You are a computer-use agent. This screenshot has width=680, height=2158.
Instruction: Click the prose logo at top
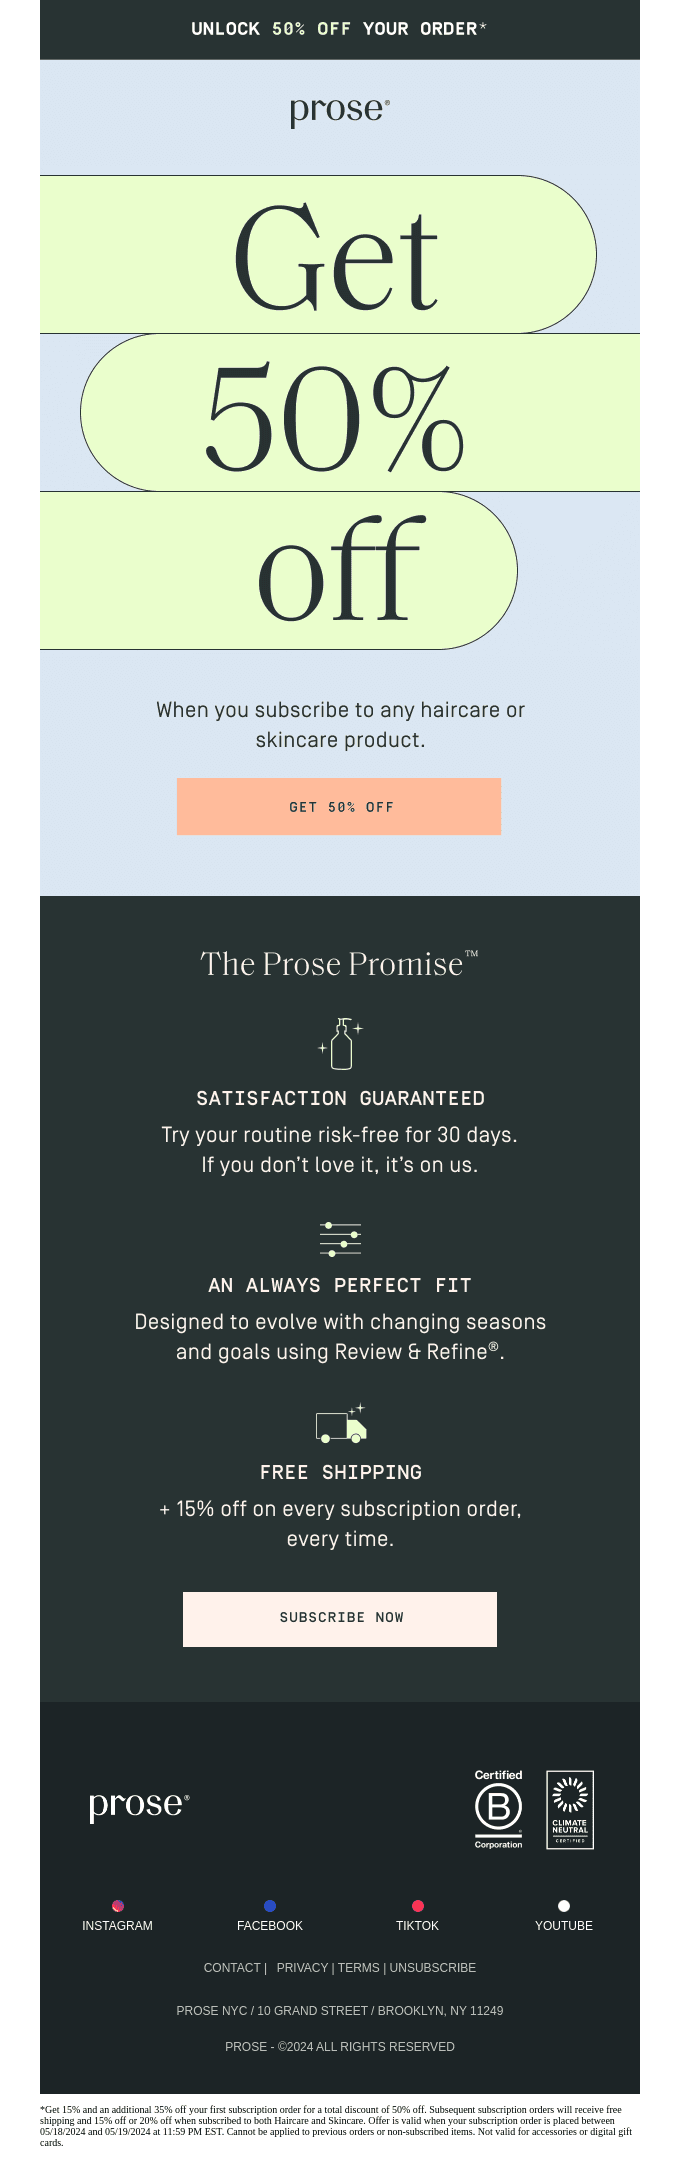click(340, 111)
